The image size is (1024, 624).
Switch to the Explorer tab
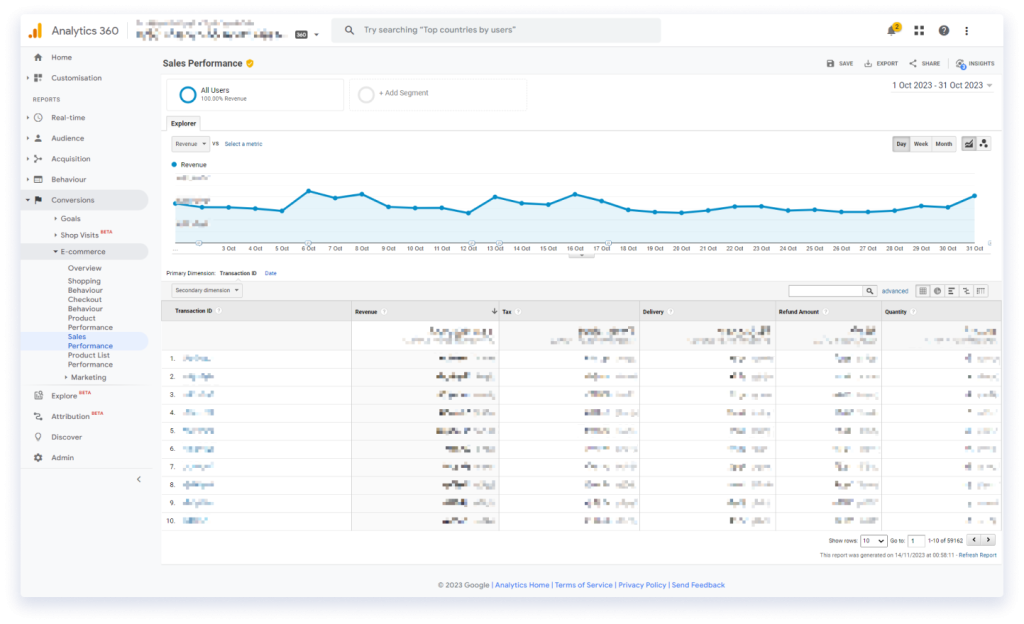pos(183,122)
